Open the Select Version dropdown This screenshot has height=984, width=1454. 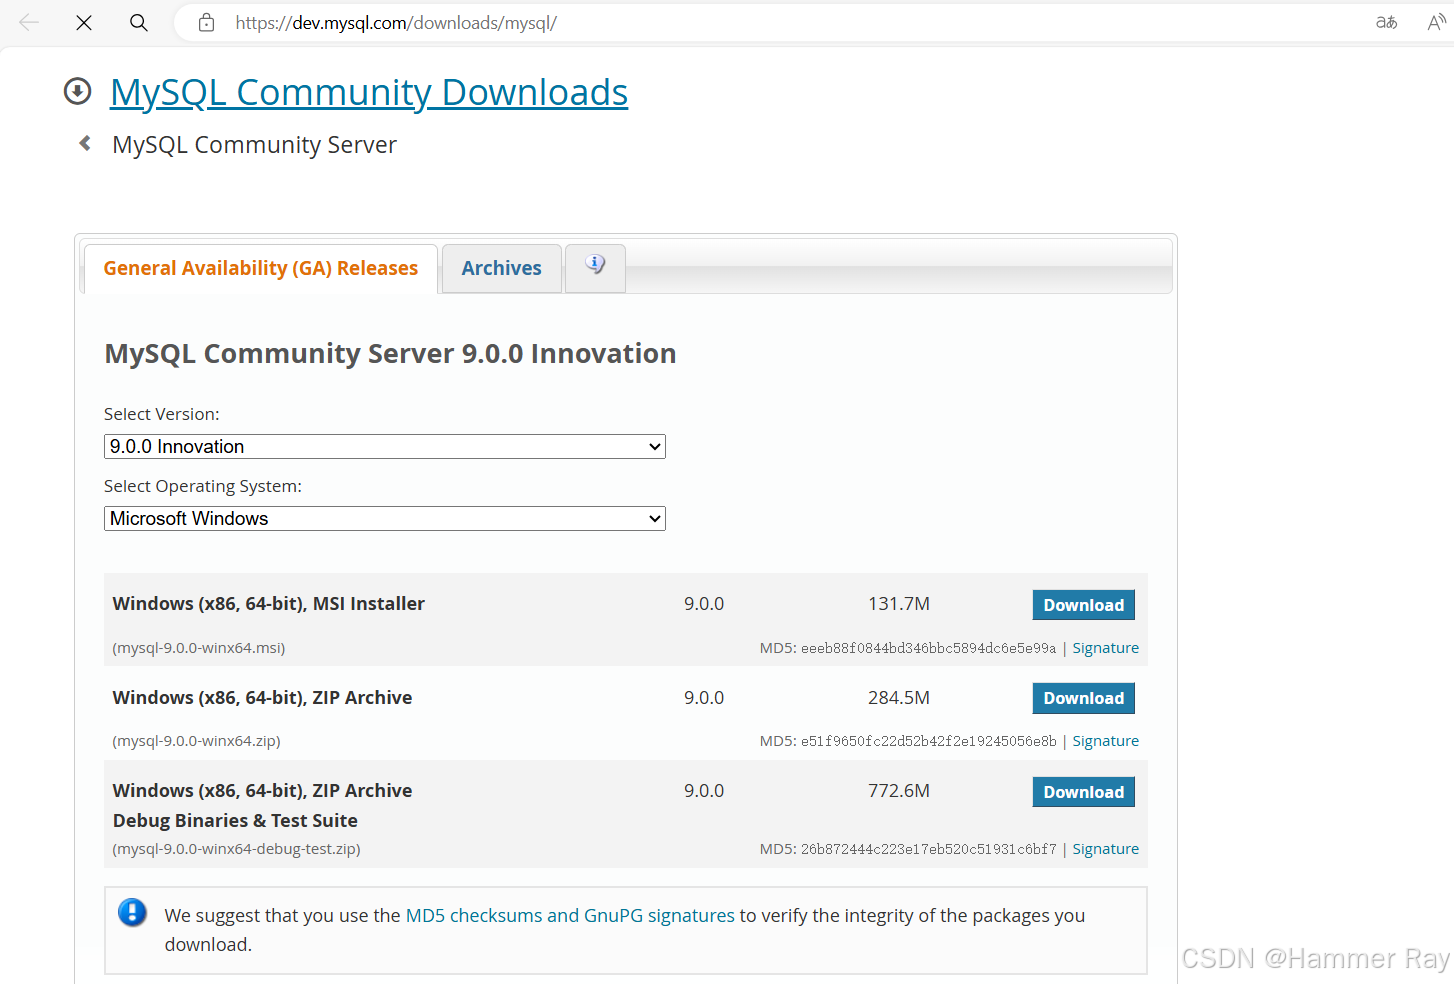(385, 446)
